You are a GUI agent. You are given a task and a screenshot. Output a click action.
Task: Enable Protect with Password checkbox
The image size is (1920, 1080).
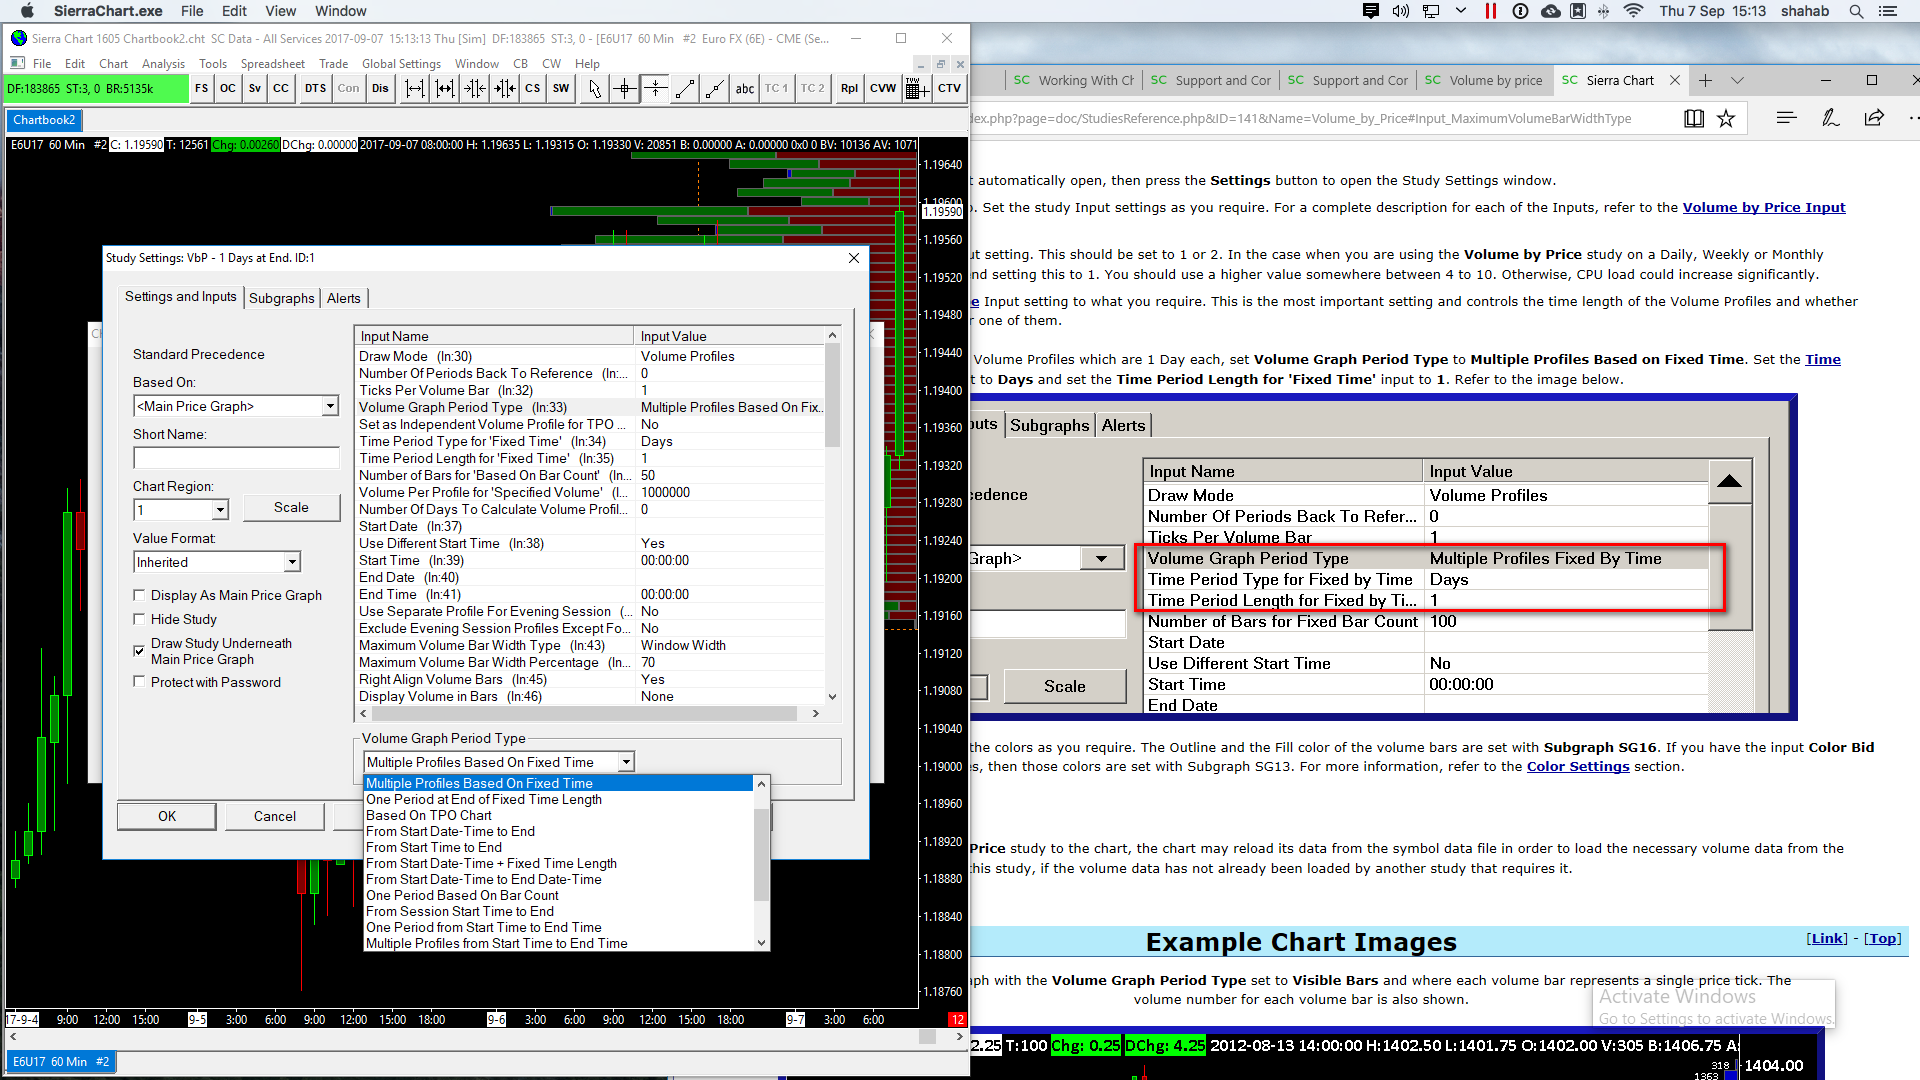click(x=139, y=682)
